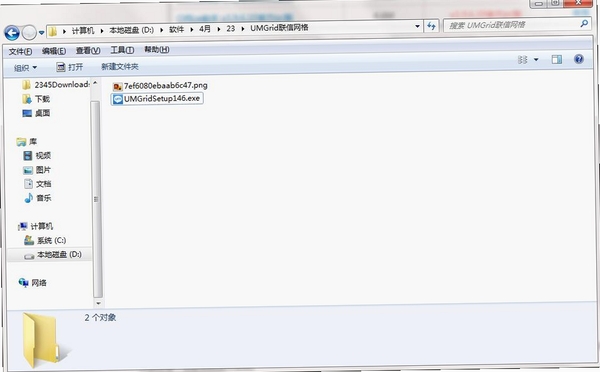Select 网络 in the navigation pane

[33, 283]
